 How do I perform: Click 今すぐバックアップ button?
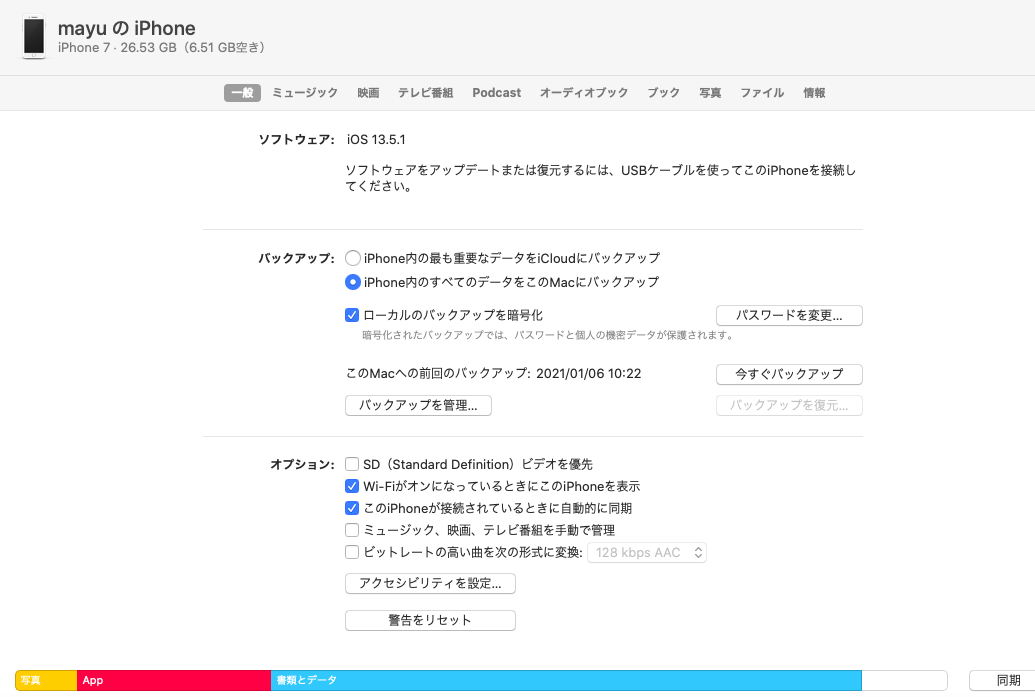(x=789, y=374)
